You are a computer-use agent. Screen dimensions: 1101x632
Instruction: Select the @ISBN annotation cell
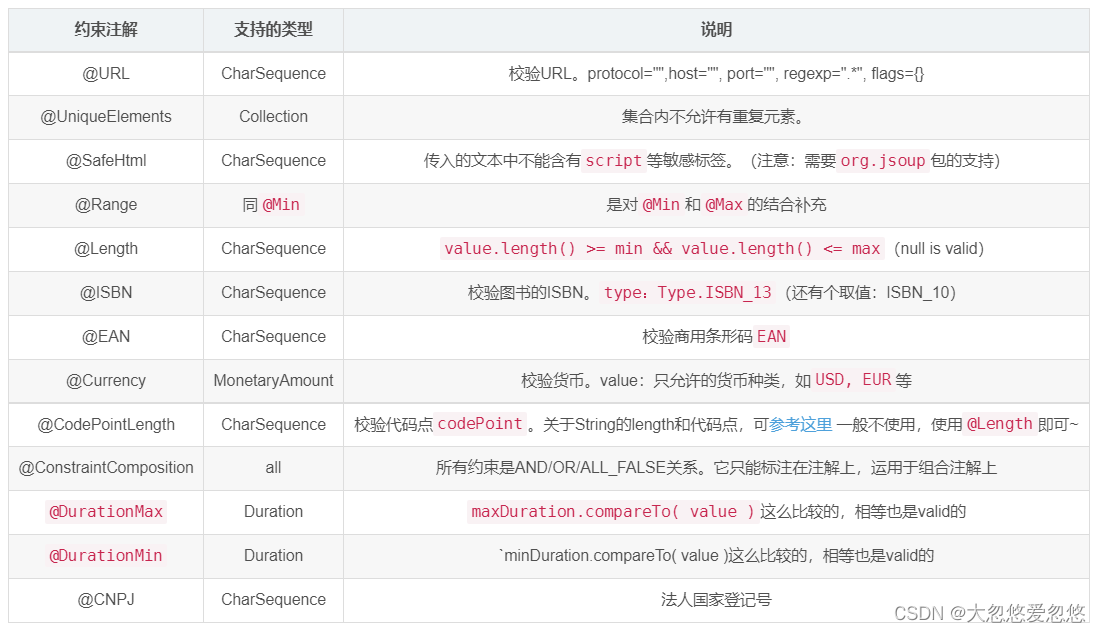click(x=106, y=293)
